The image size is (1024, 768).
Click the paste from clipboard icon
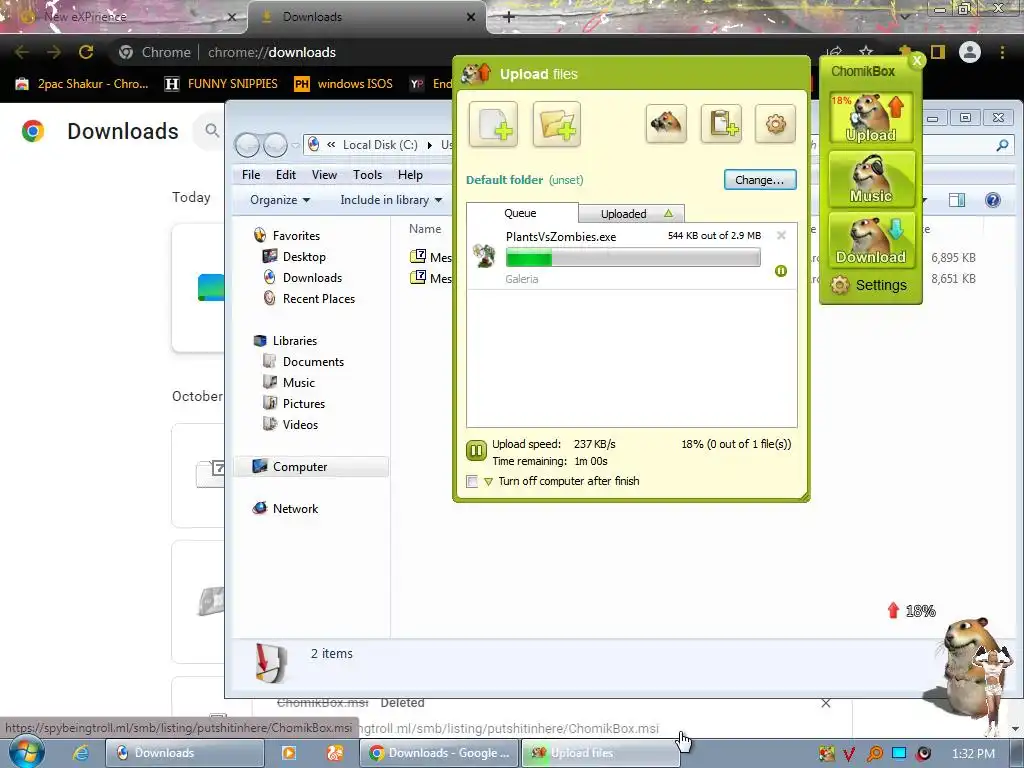721,123
